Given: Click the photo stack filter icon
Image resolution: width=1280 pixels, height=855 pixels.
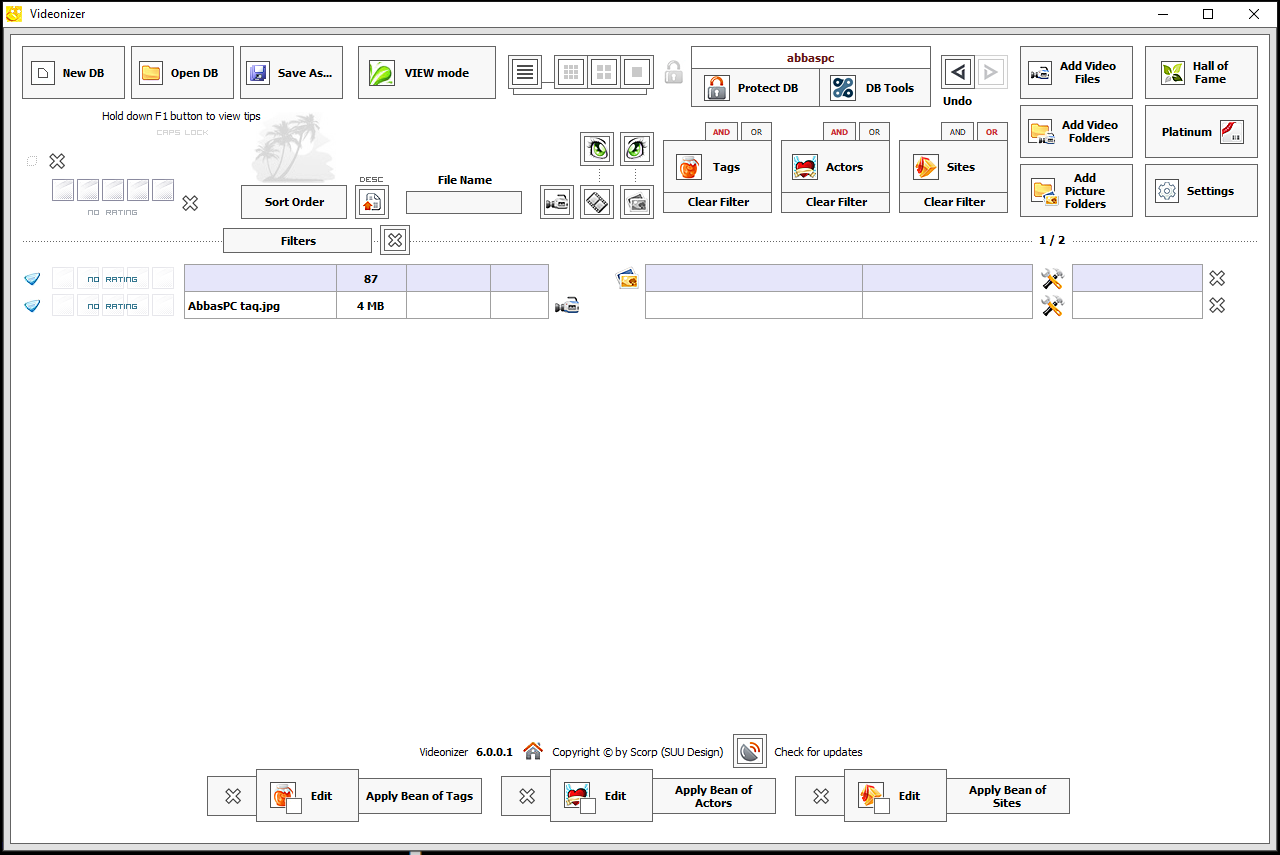Looking at the screenshot, I should (x=637, y=202).
